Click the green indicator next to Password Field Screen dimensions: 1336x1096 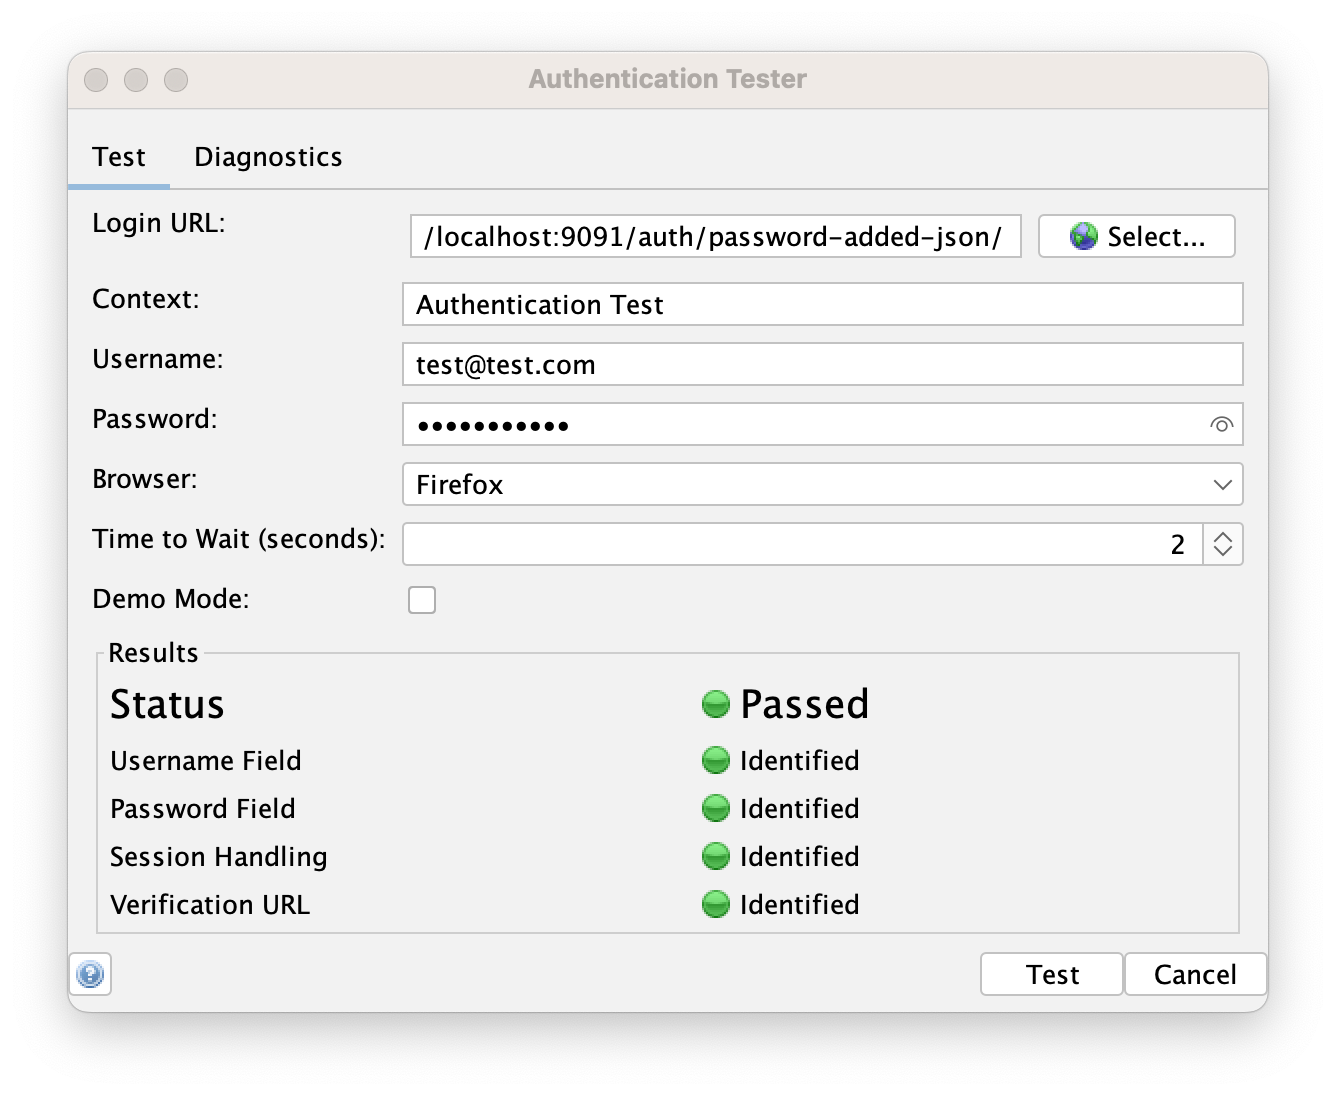tap(715, 809)
